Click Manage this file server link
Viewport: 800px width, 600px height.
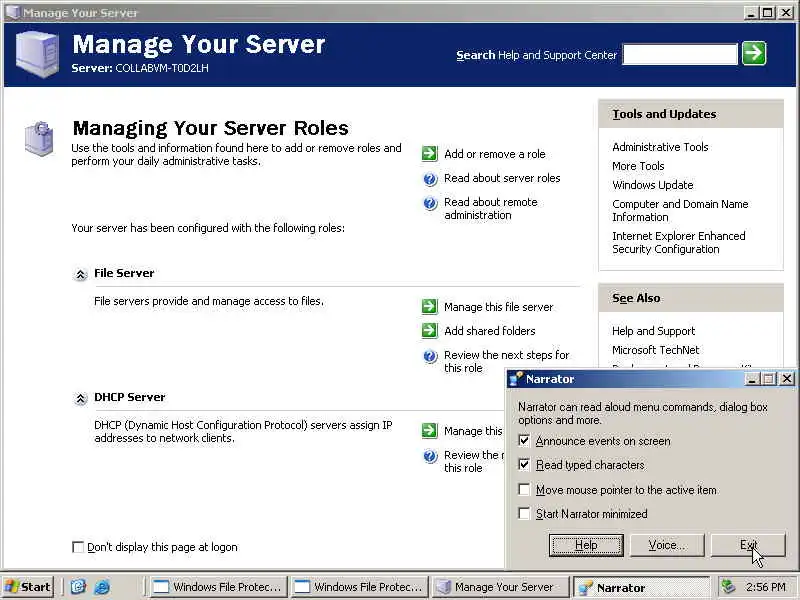click(x=498, y=307)
